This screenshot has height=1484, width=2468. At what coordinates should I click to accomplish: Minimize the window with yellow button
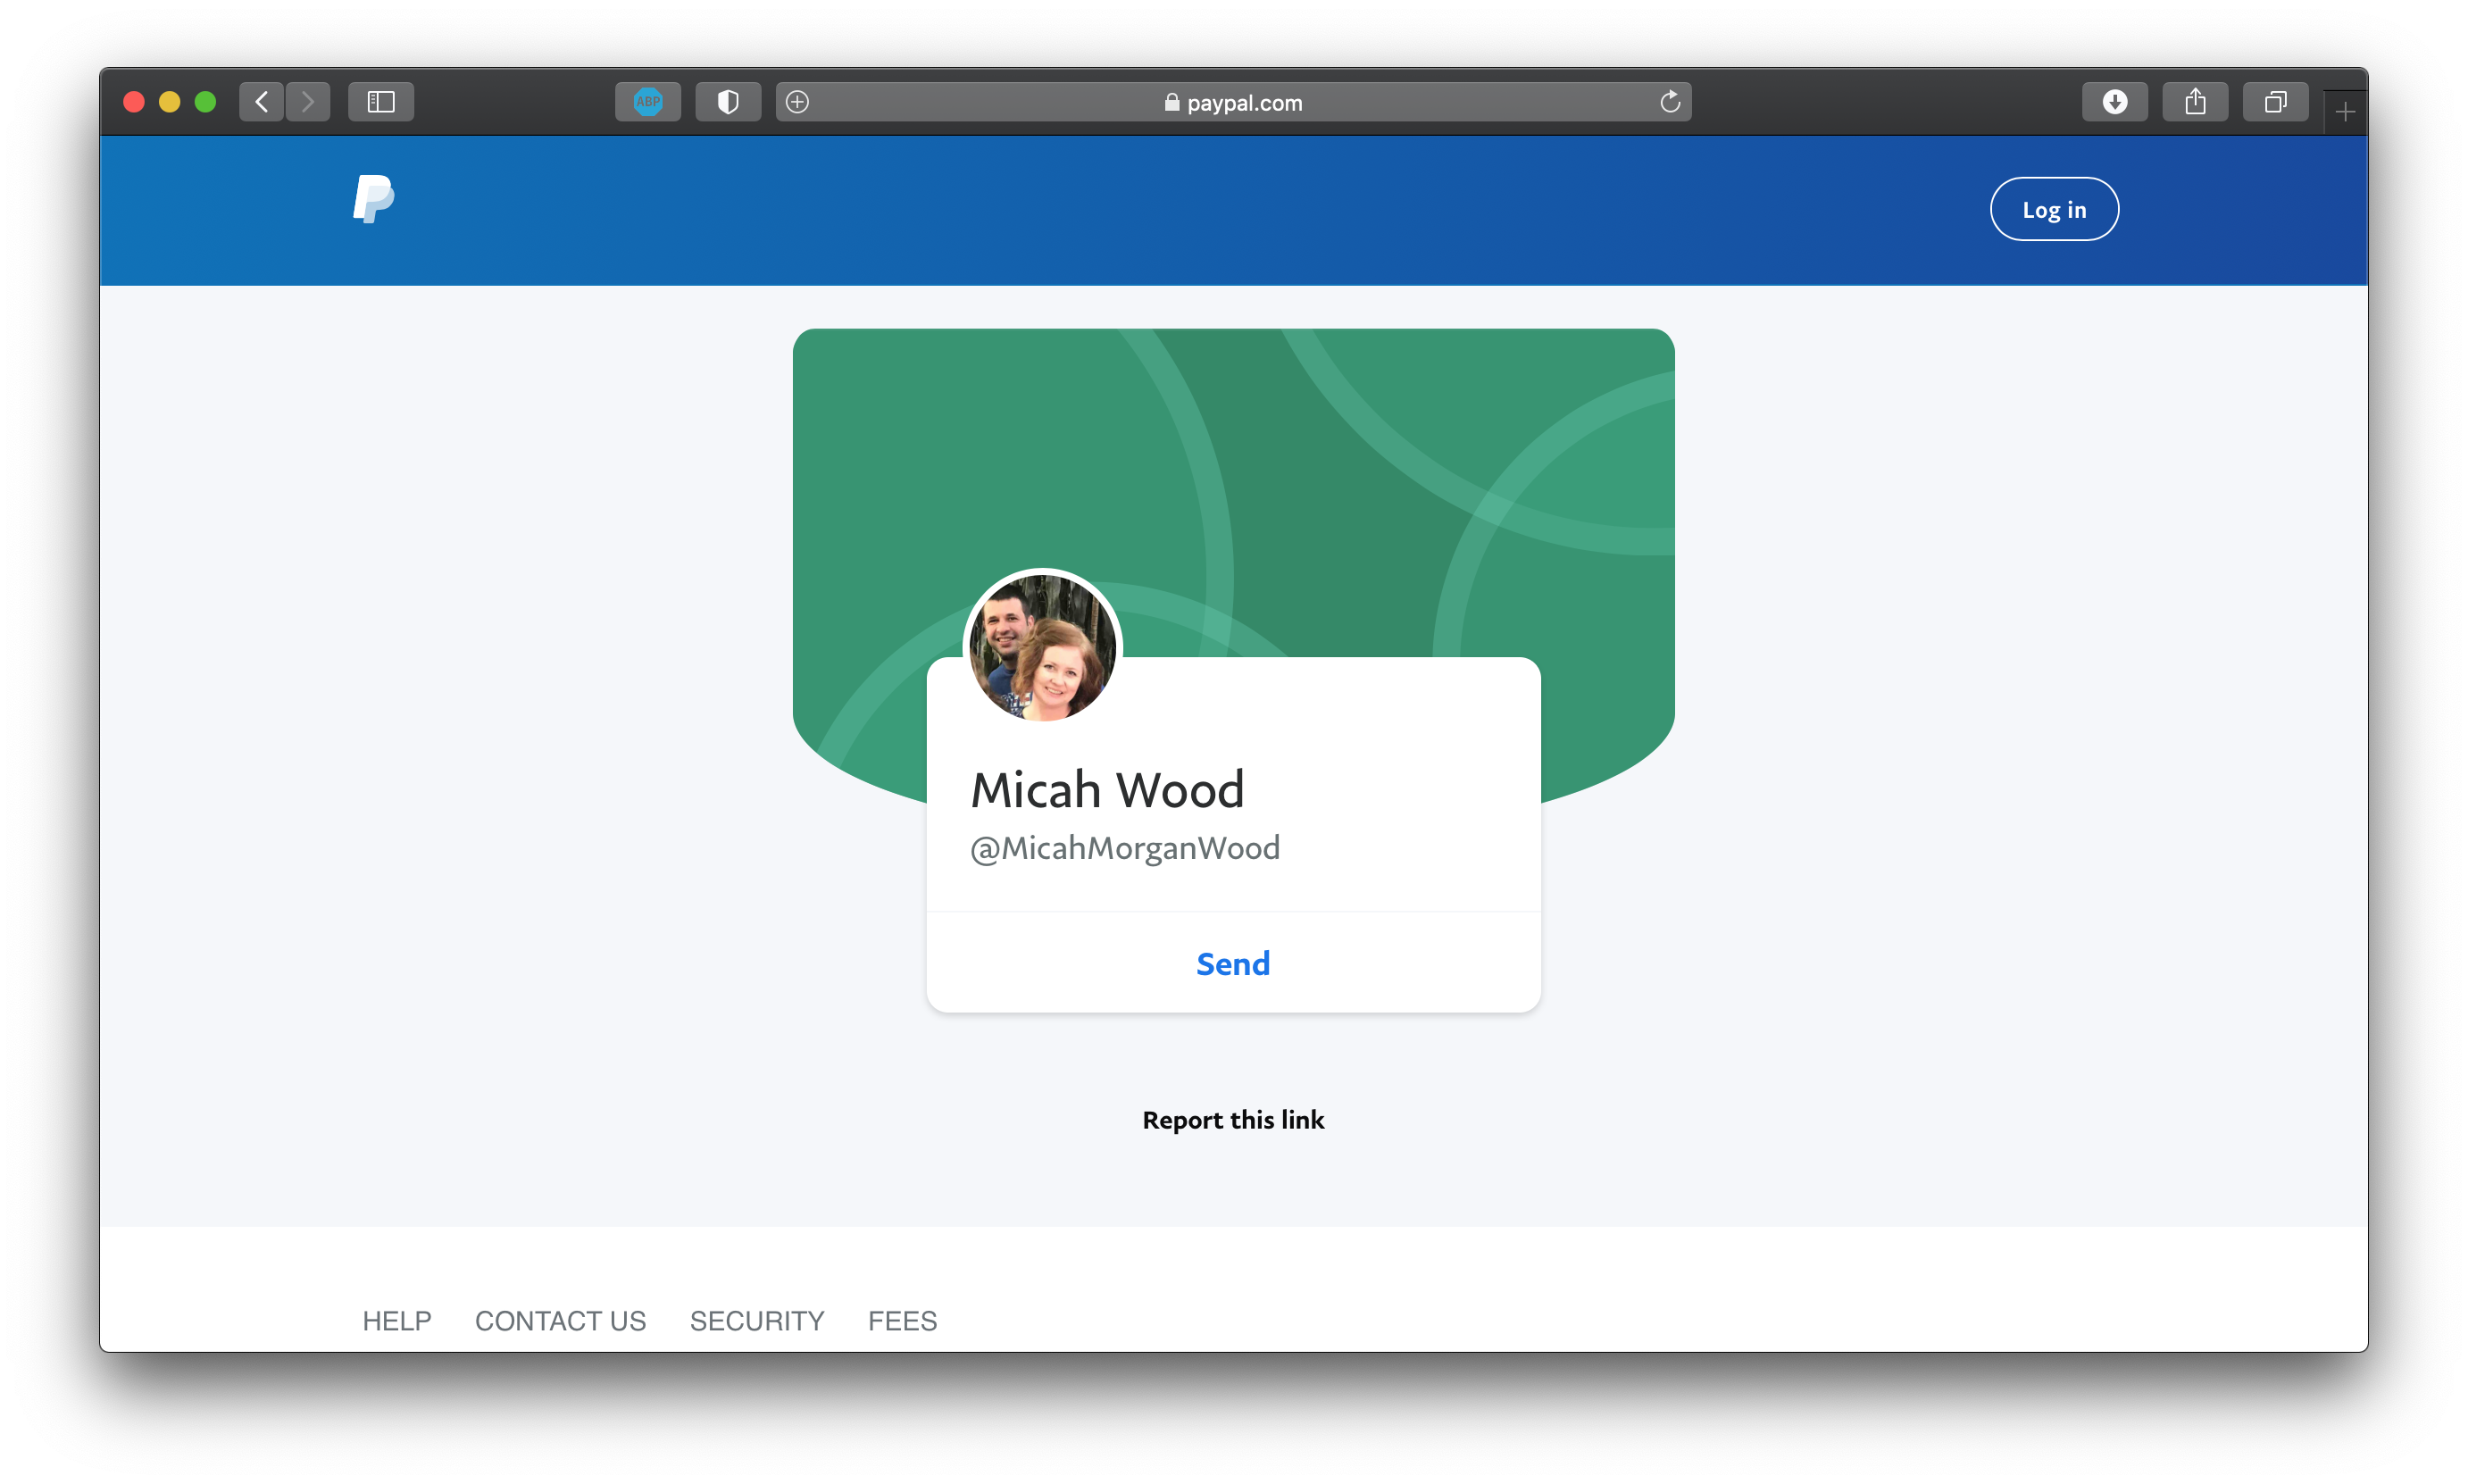[170, 102]
